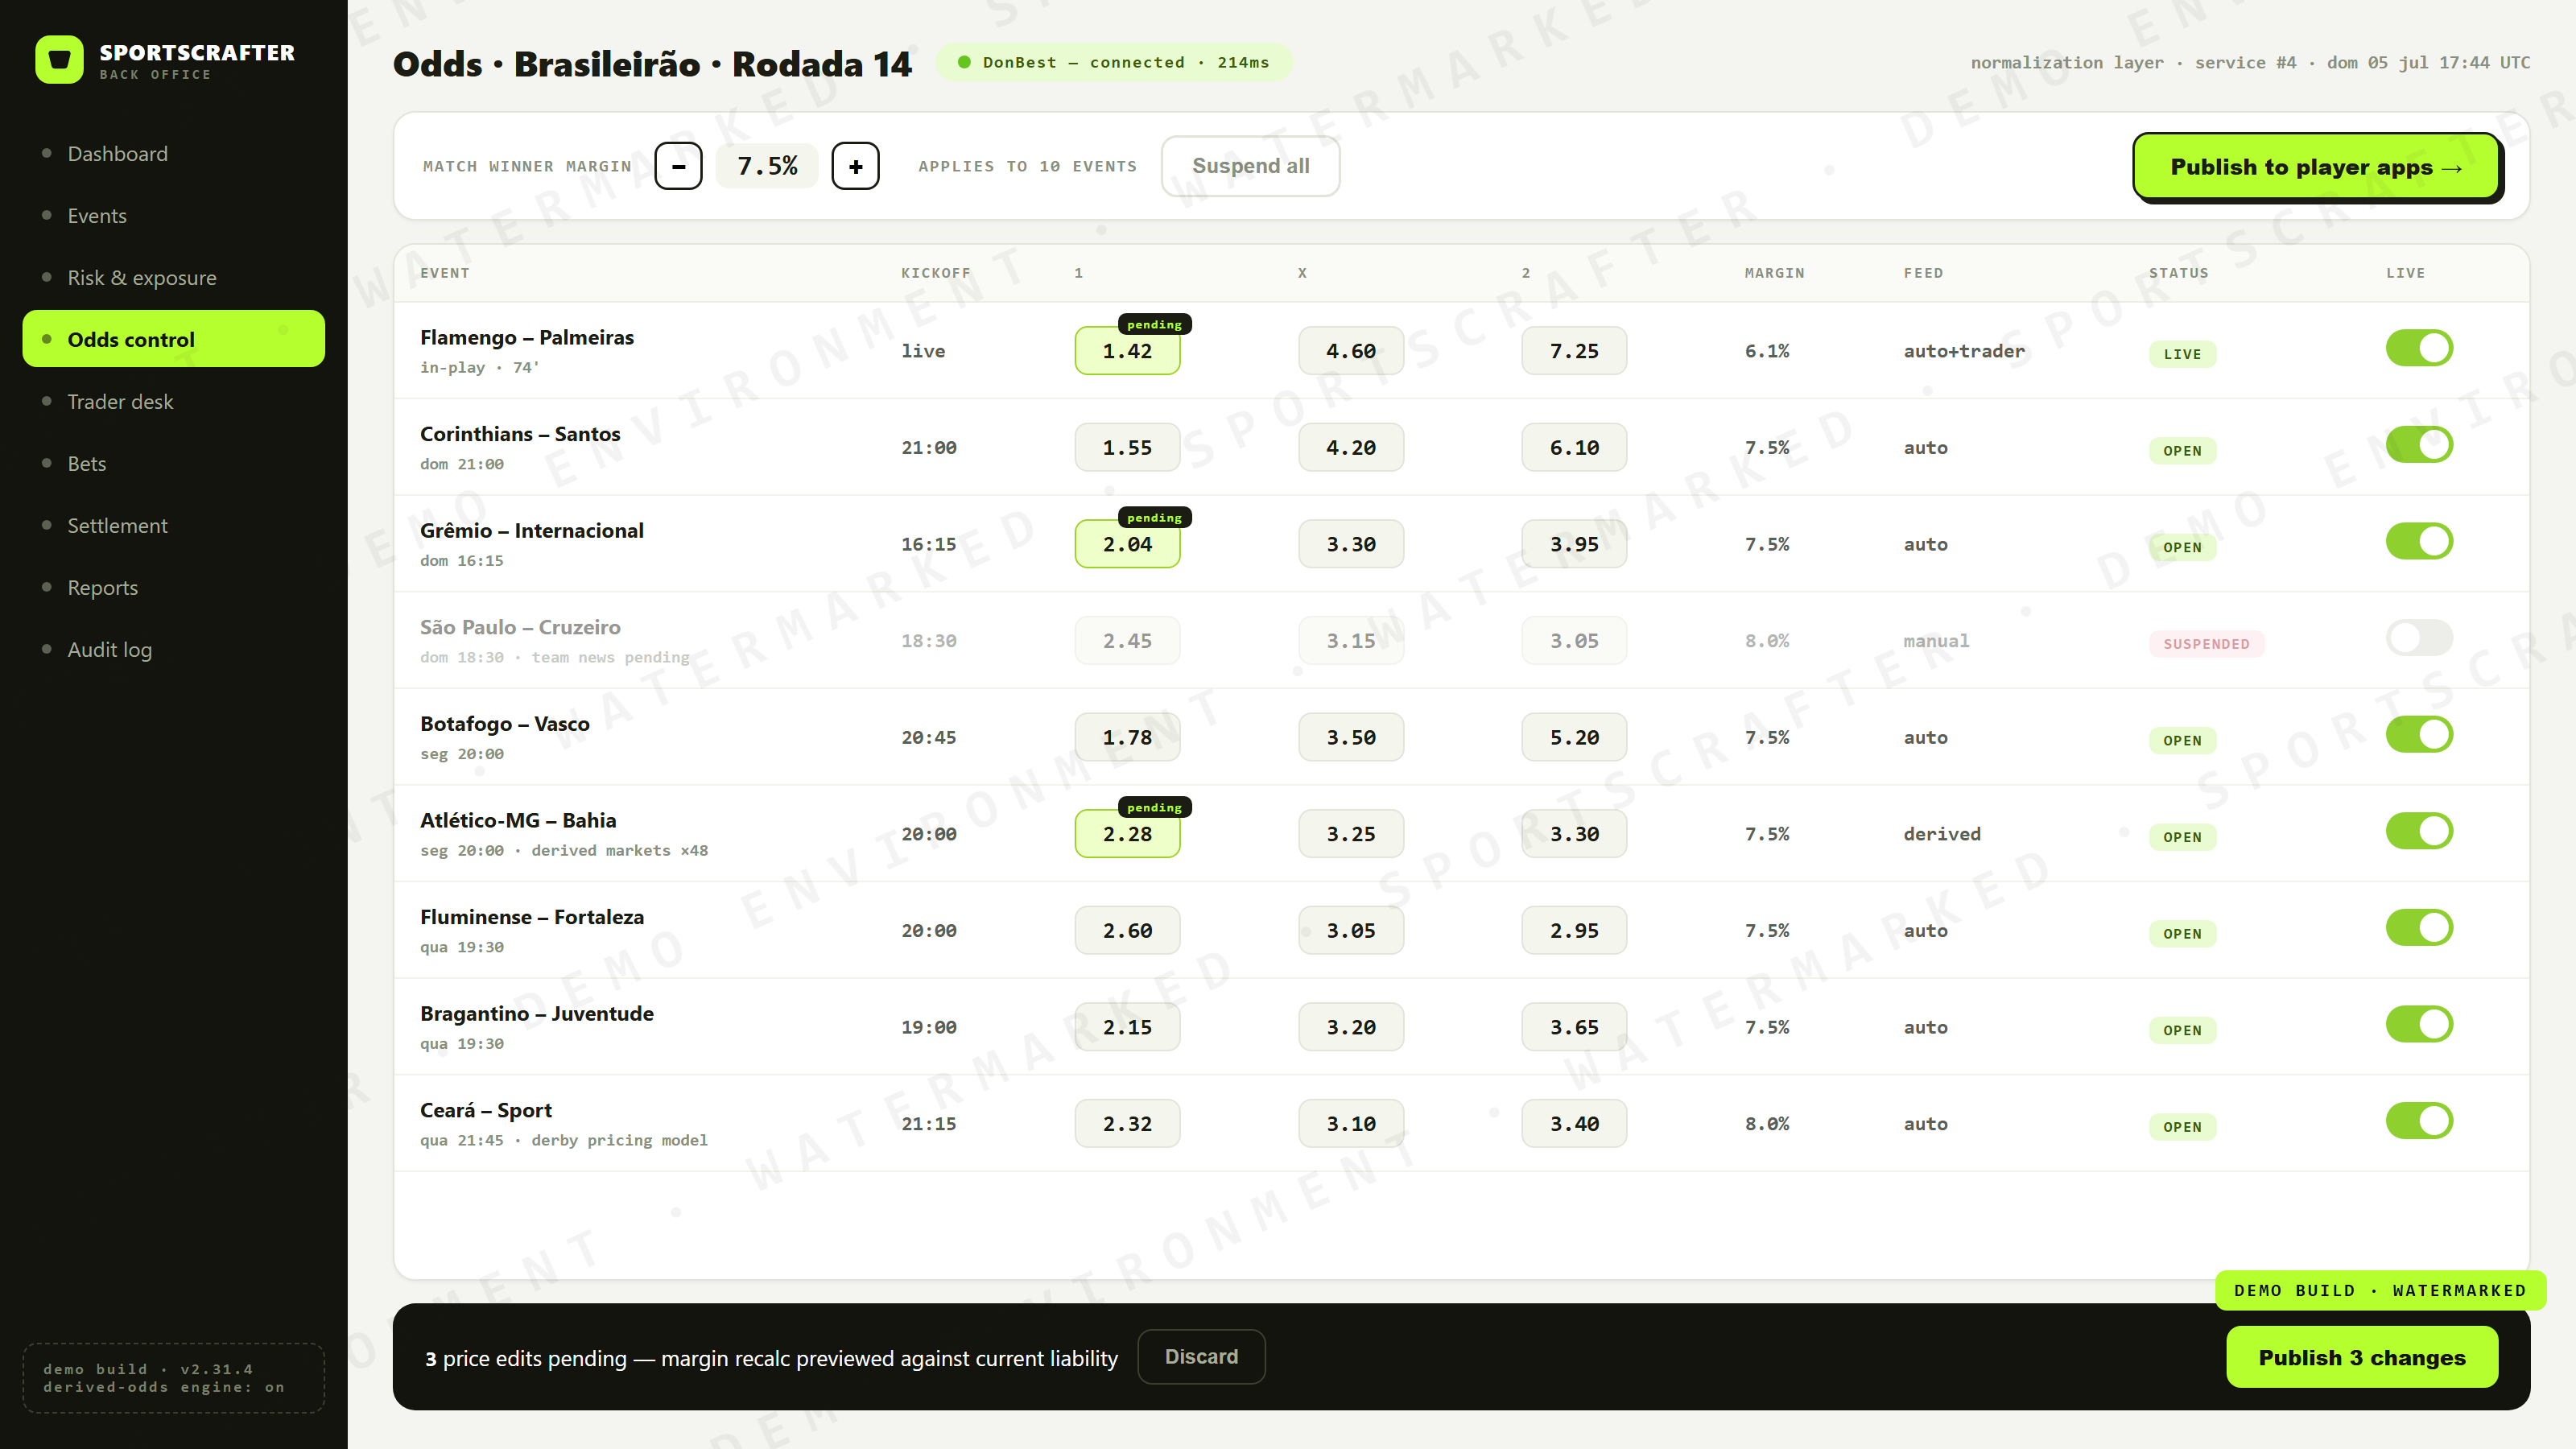The image size is (2576, 1449).
Task: Edit Atlético-MG pending odds 2.28
Action: [1127, 833]
